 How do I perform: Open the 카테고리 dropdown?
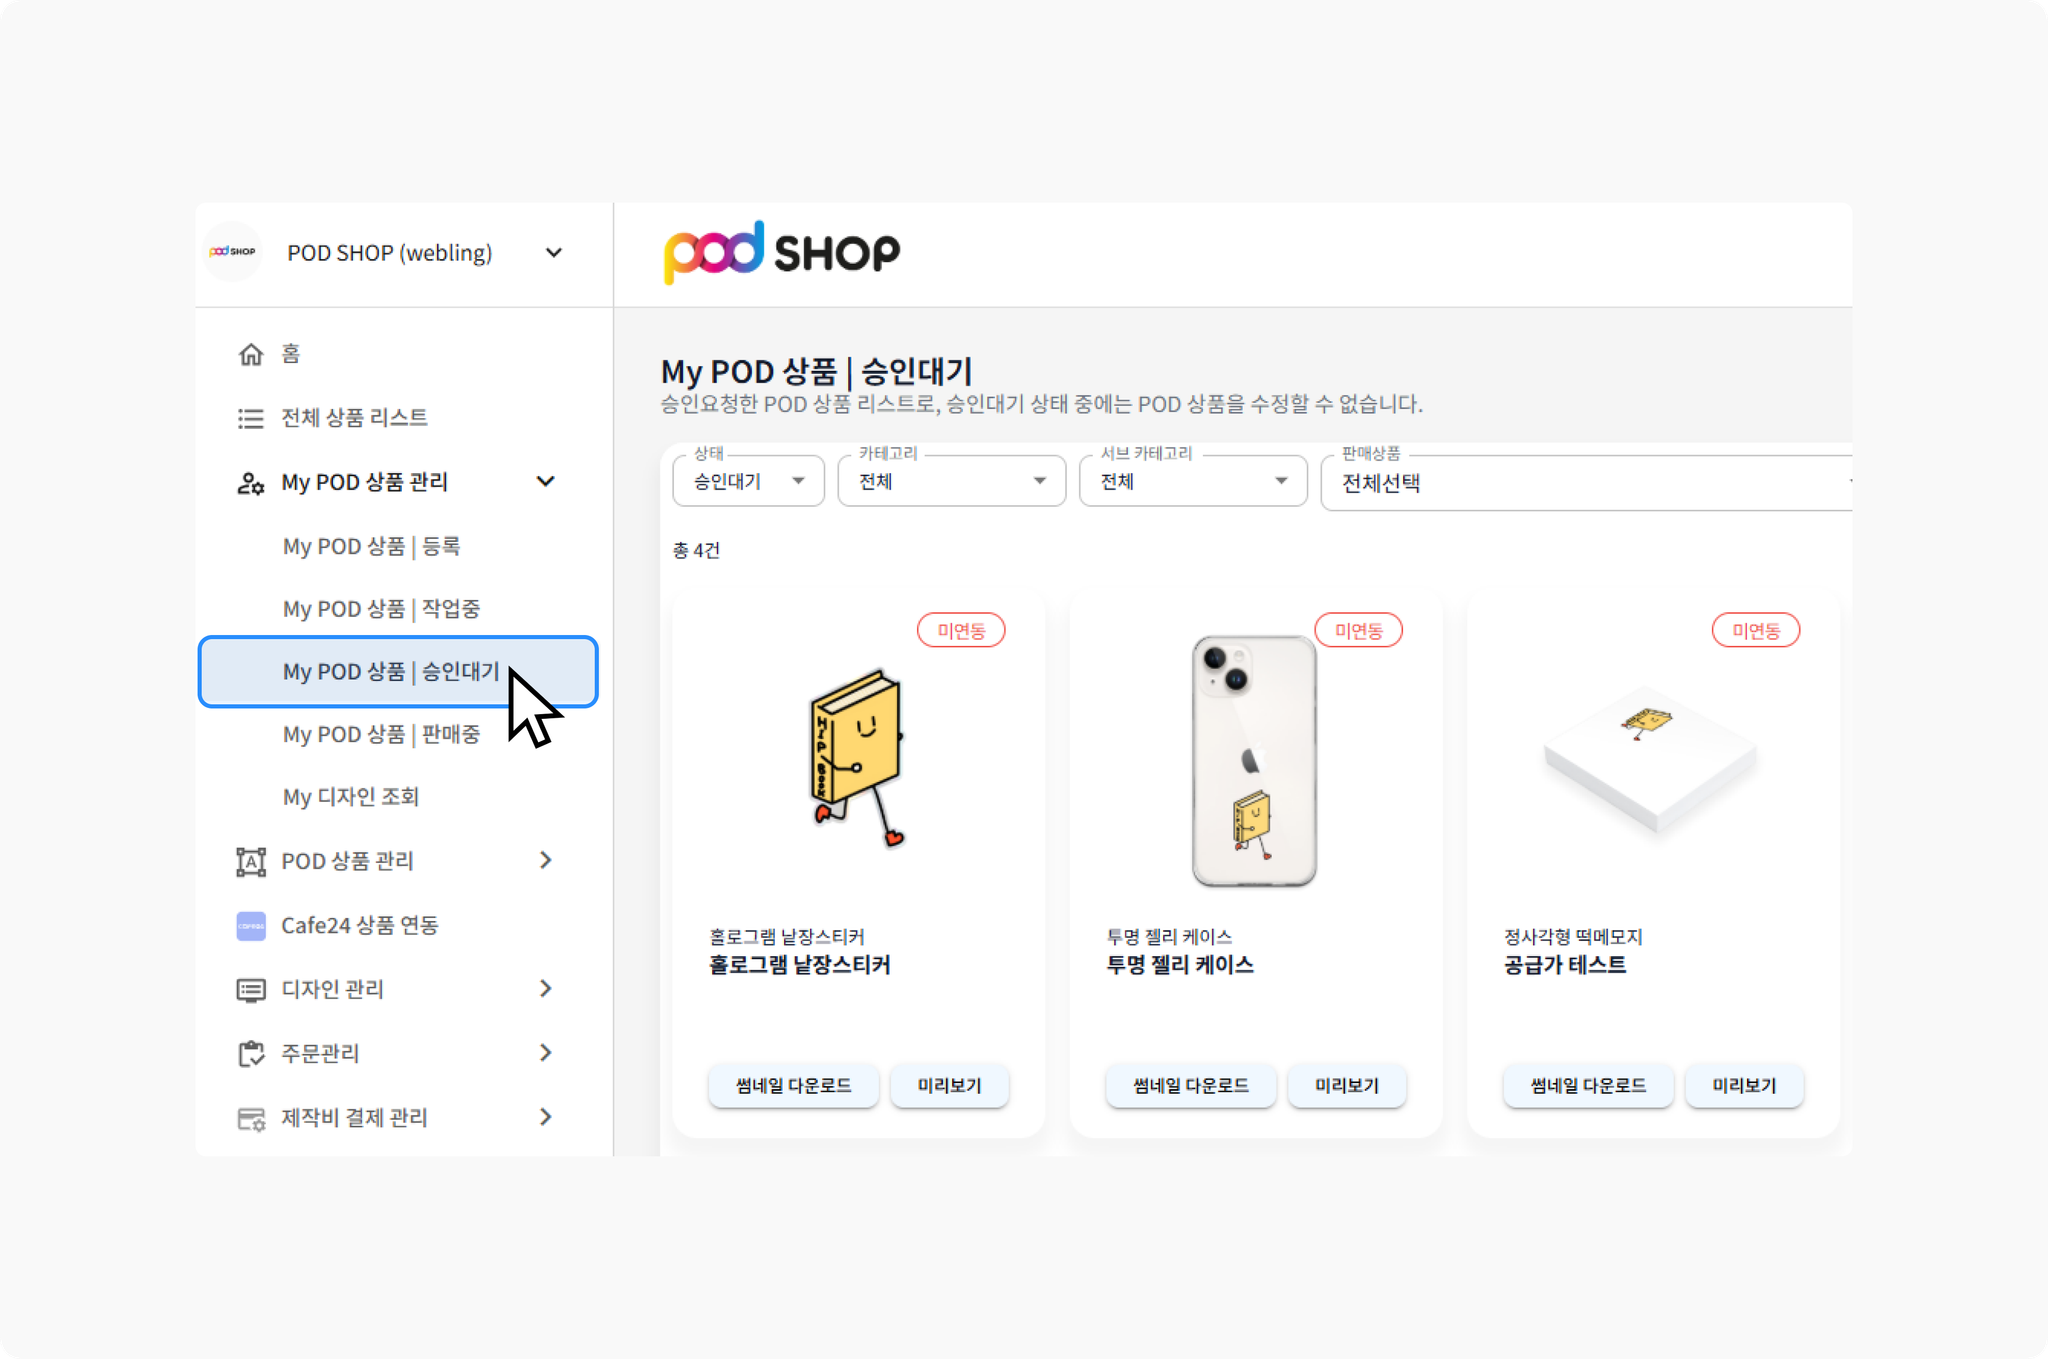(x=951, y=481)
